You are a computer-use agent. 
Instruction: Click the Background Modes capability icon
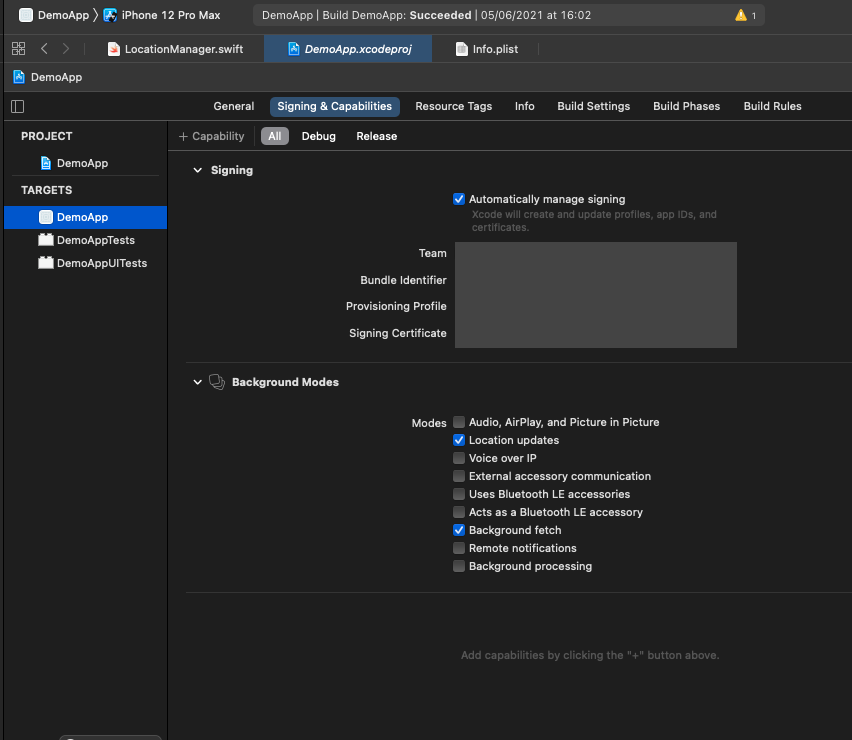click(x=216, y=382)
